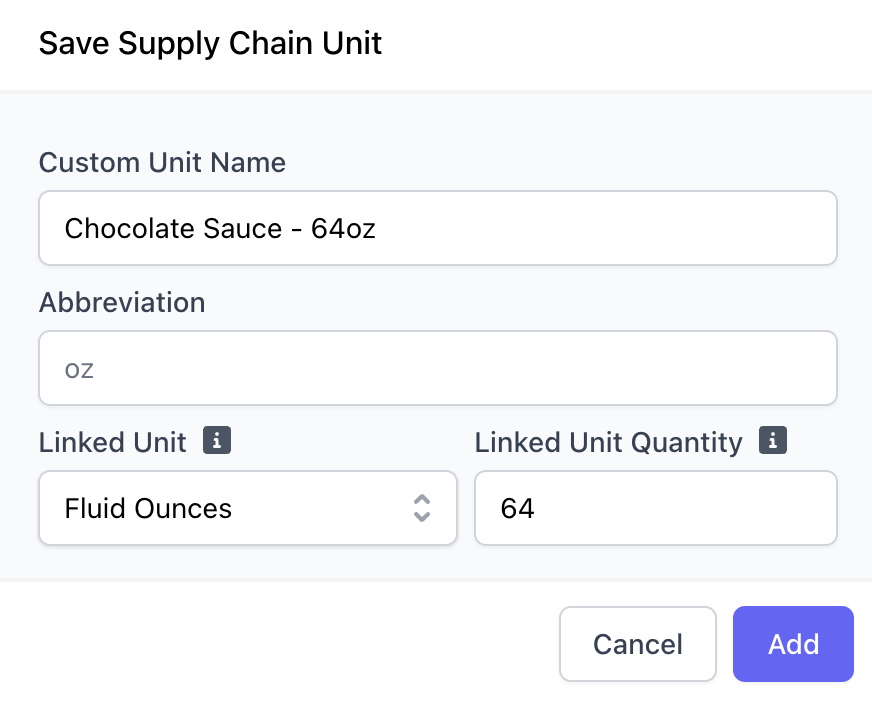Viewport: 872px width, 704px height.
Task: Click the Add button
Action: coord(793,644)
